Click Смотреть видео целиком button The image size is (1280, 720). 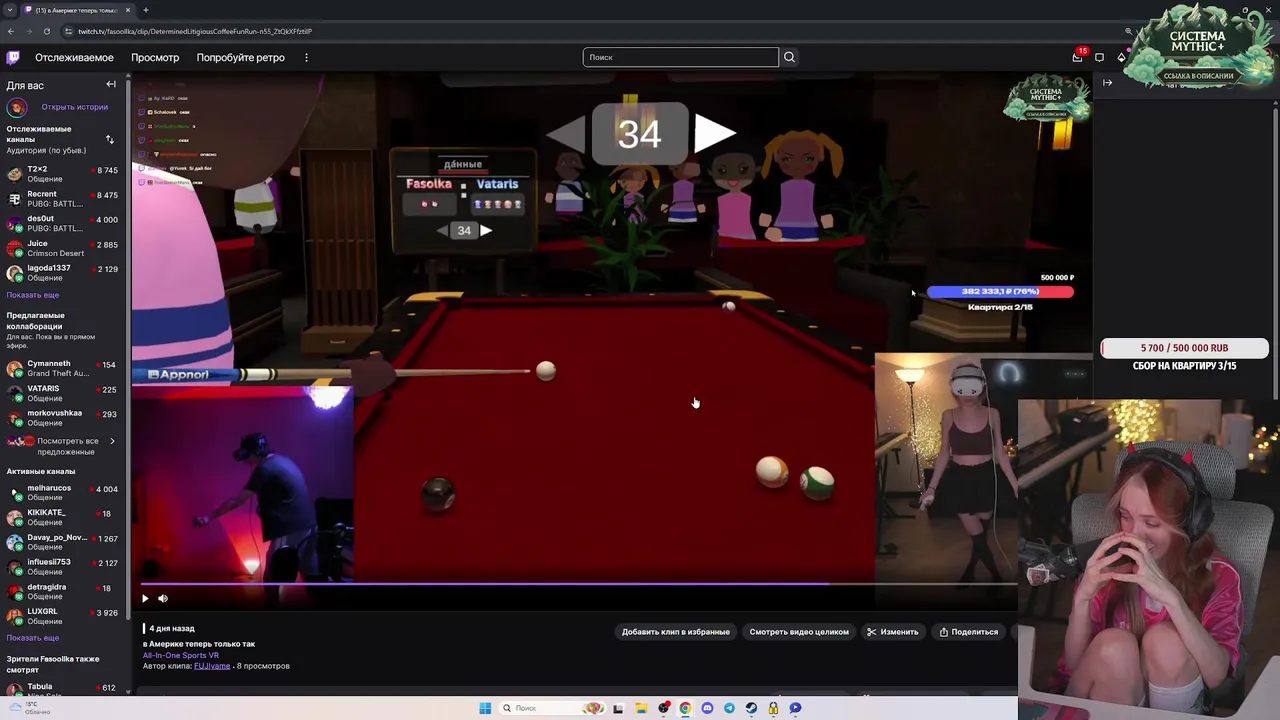[799, 632]
